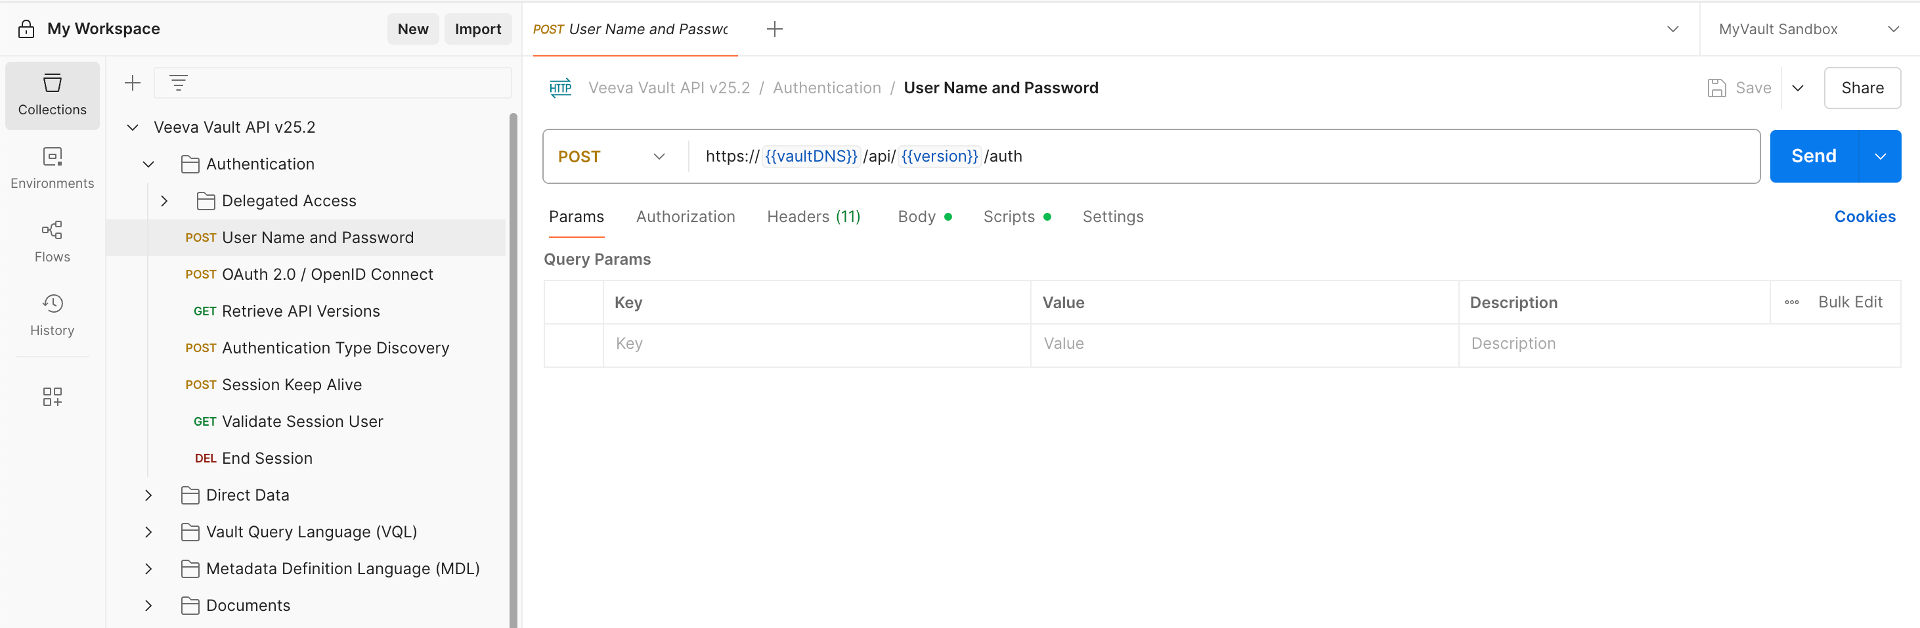Open the Flows sidebar icon
Screen dimensions: 1920x628
point(52,241)
